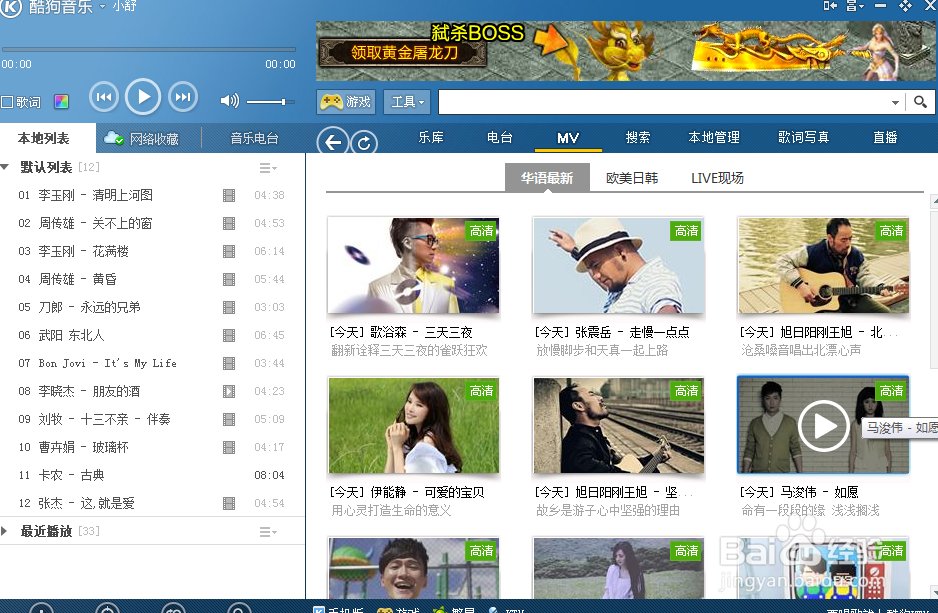Open the 工具 tools dropdown
This screenshot has width=938, height=613.
pos(408,102)
